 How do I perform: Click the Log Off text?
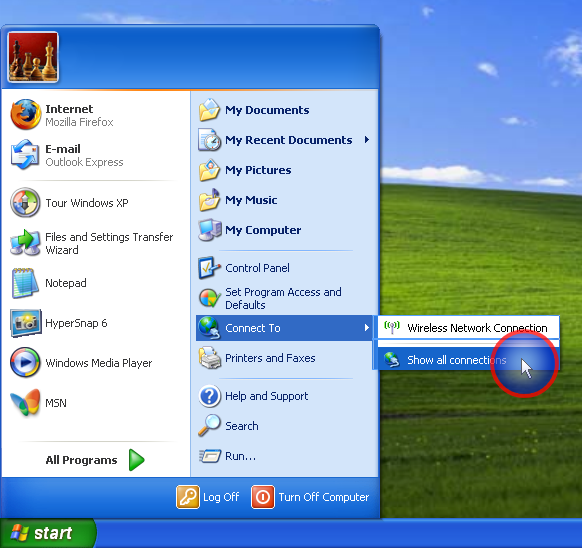(x=221, y=497)
